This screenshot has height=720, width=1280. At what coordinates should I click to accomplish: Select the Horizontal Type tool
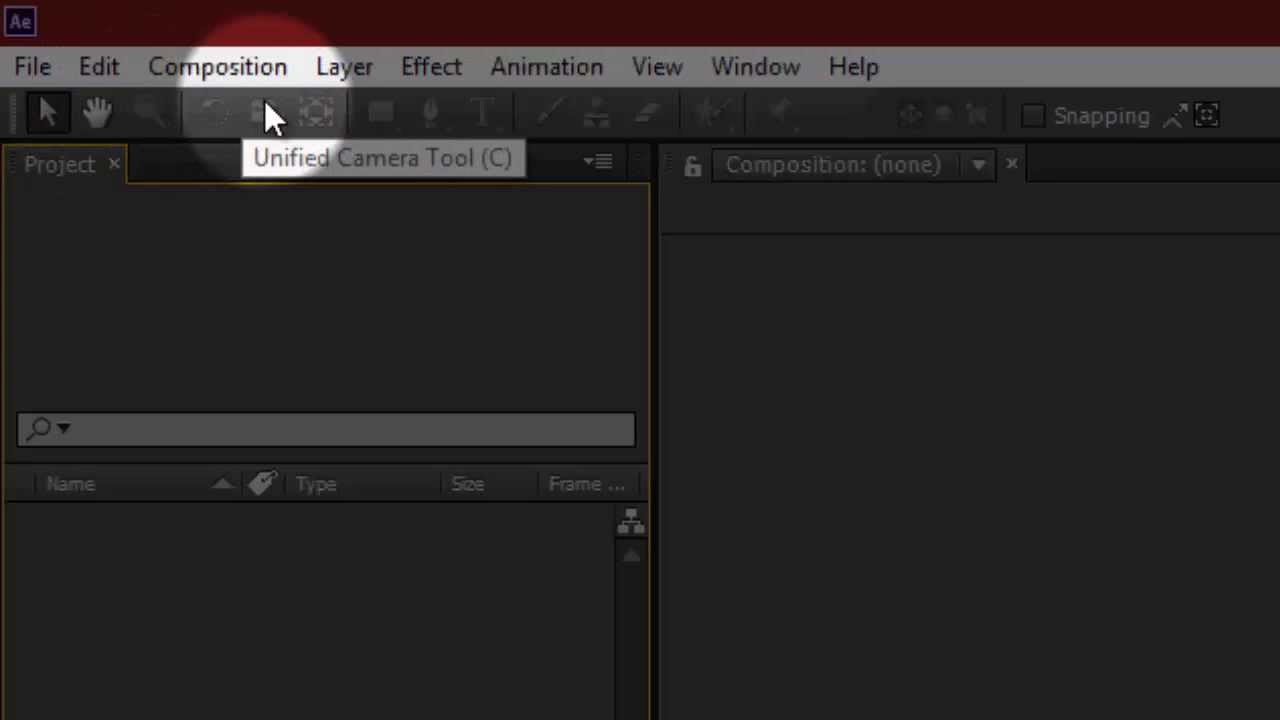point(482,114)
